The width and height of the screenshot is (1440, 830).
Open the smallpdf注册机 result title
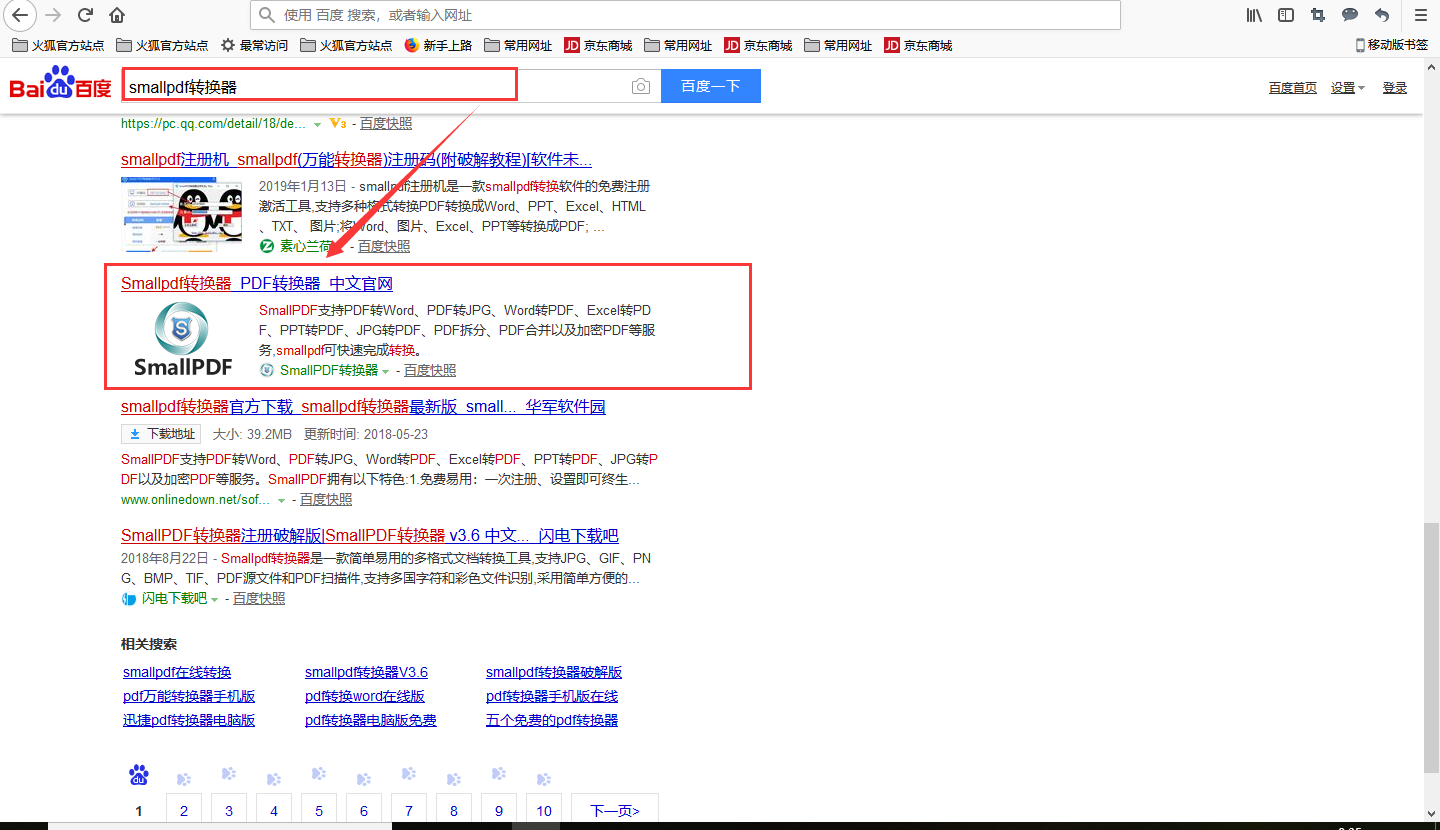tap(356, 160)
